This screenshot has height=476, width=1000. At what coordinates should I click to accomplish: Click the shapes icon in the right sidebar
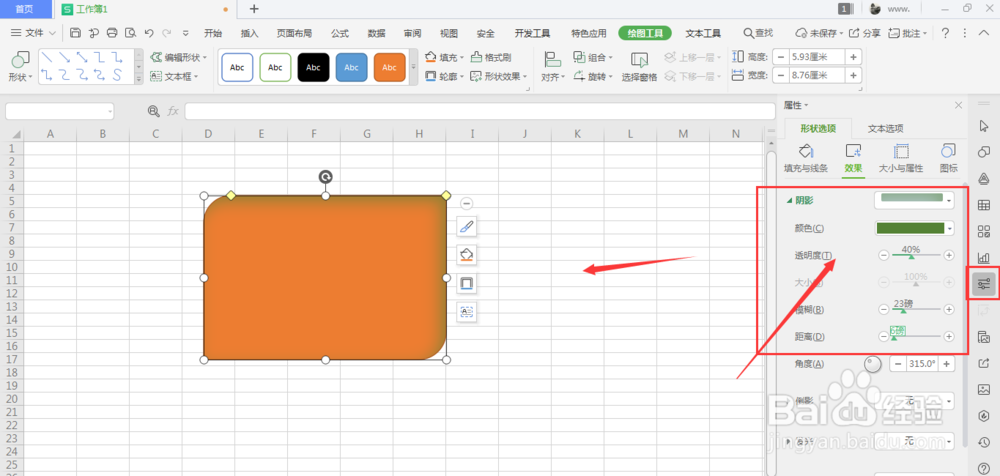pyautogui.click(x=984, y=152)
